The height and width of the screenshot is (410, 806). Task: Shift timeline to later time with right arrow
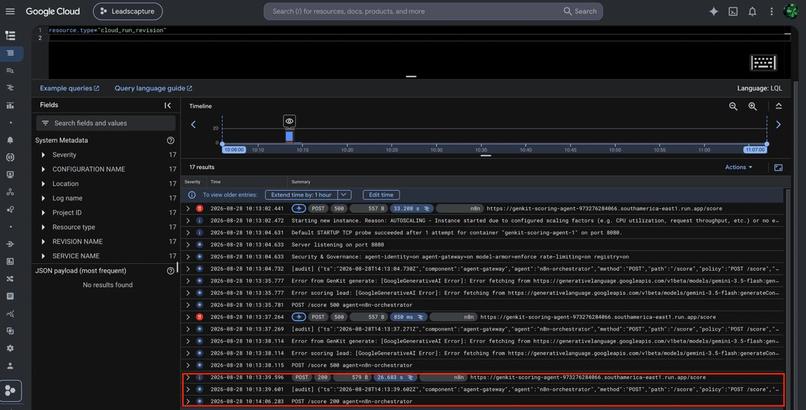pyautogui.click(x=778, y=124)
